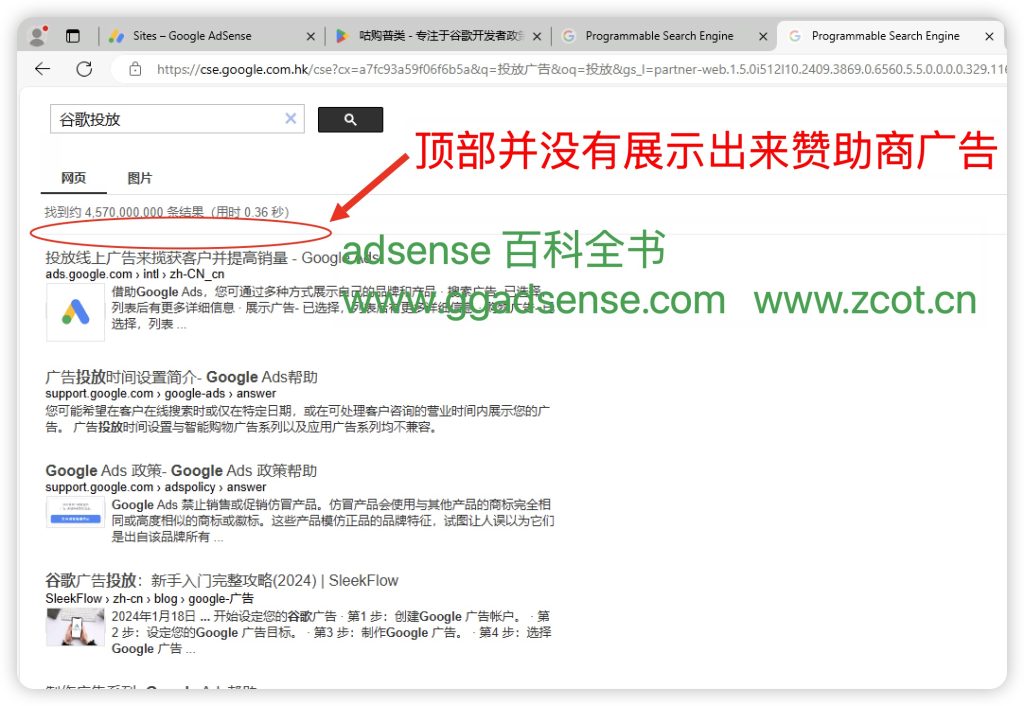Screen dimensions: 1024x706
Task: Click the active Programmable Search Engine tab favicon
Action: tap(794, 37)
